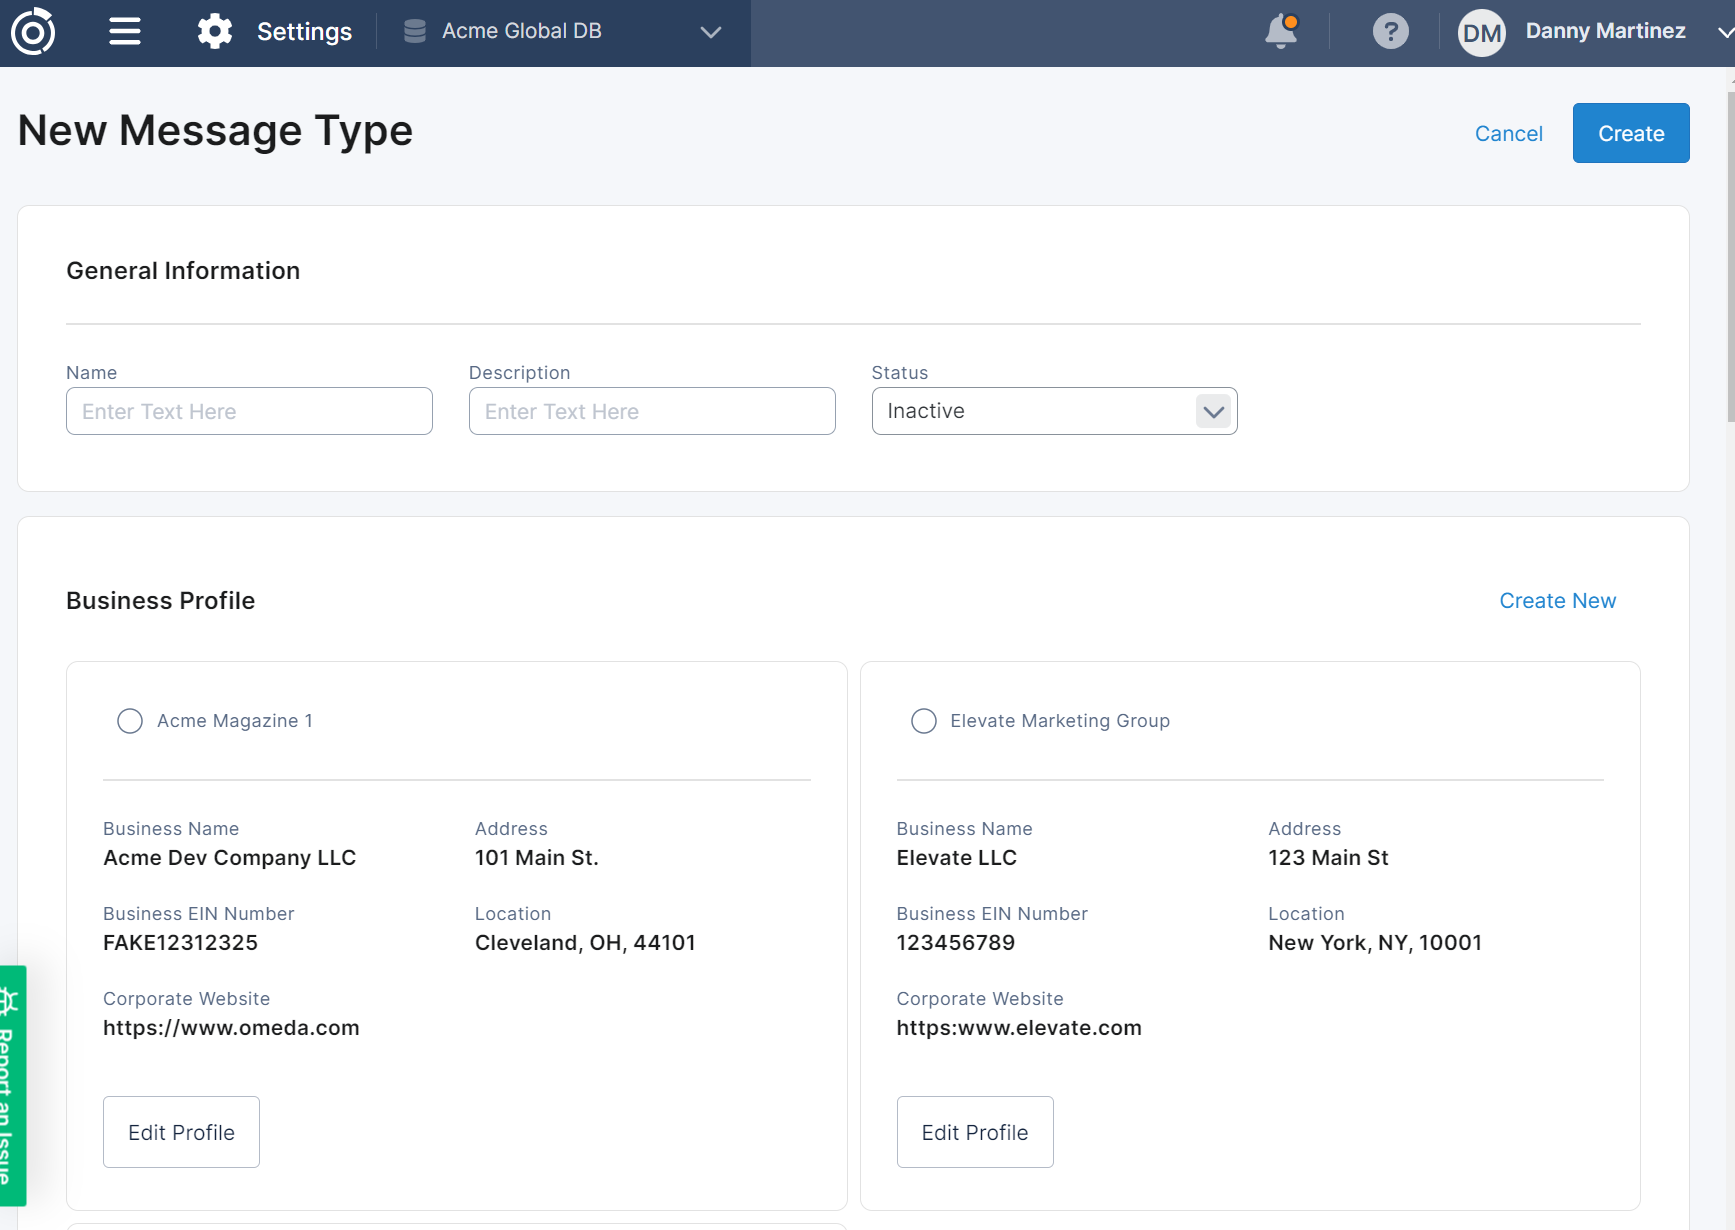Click the Omeda logo icon
Viewport: 1735px width, 1230px height.
pyautogui.click(x=33, y=32)
